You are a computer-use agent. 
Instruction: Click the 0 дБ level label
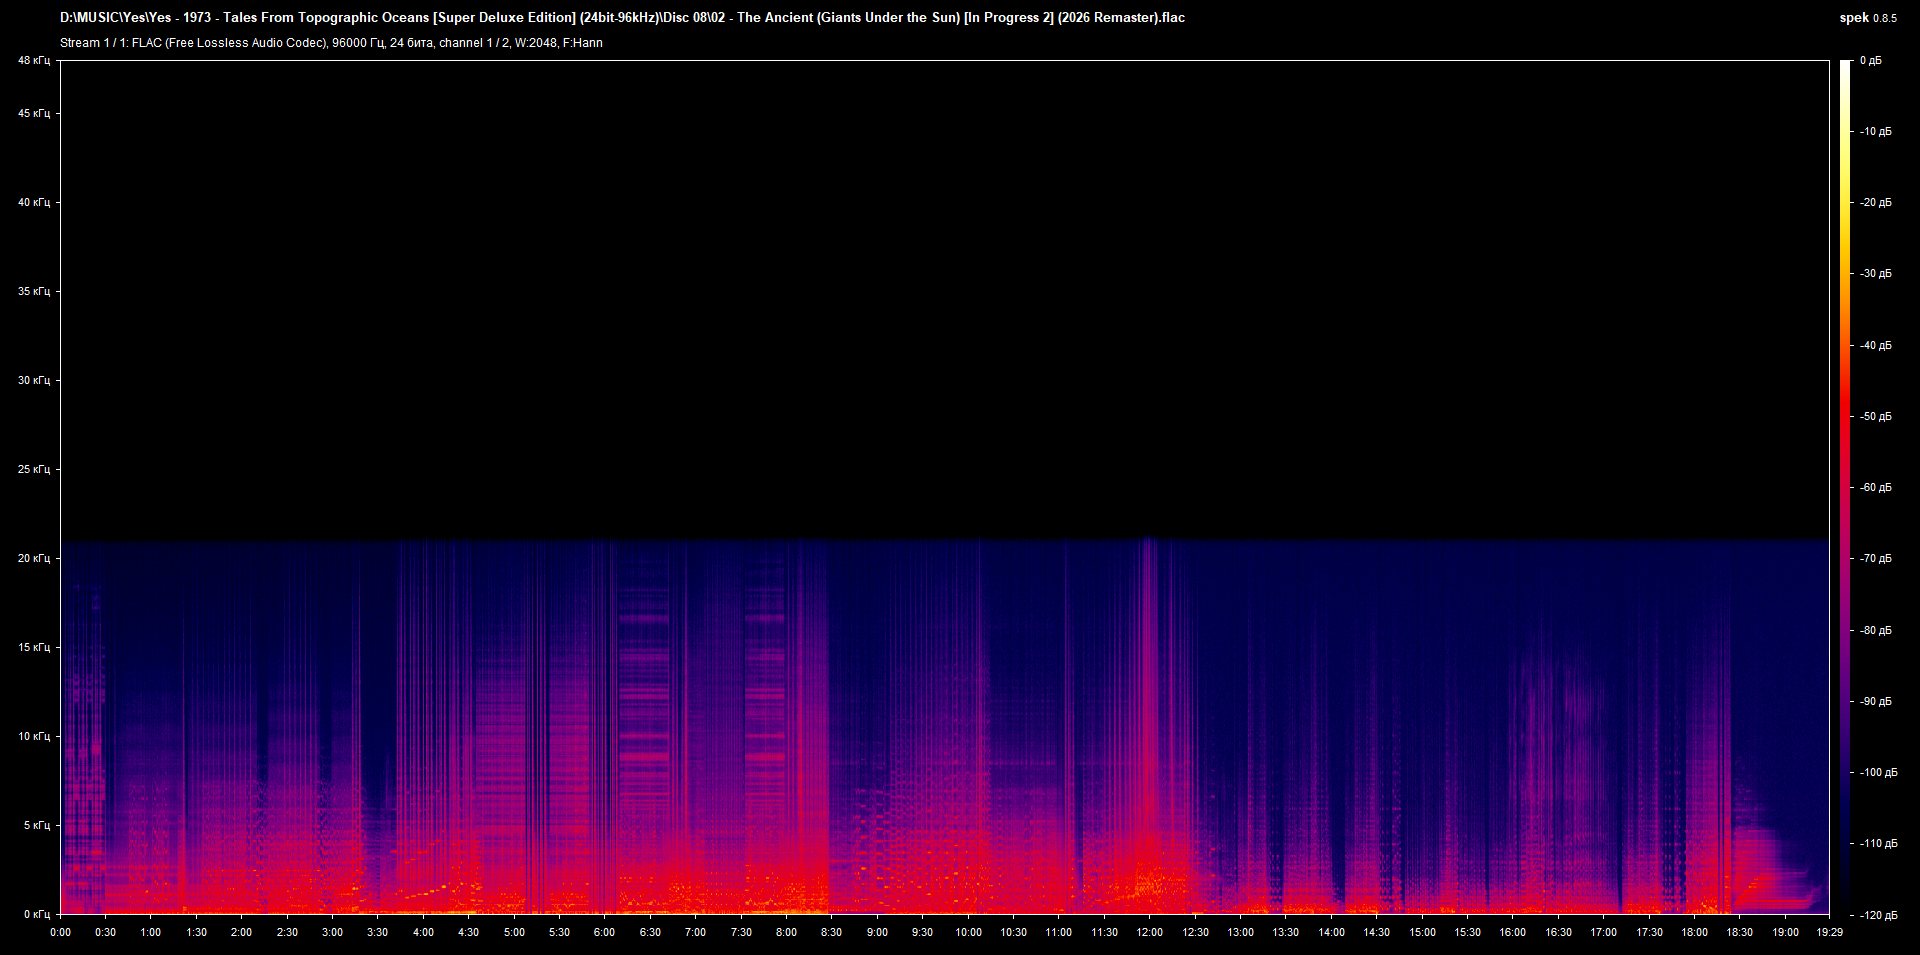(1871, 60)
